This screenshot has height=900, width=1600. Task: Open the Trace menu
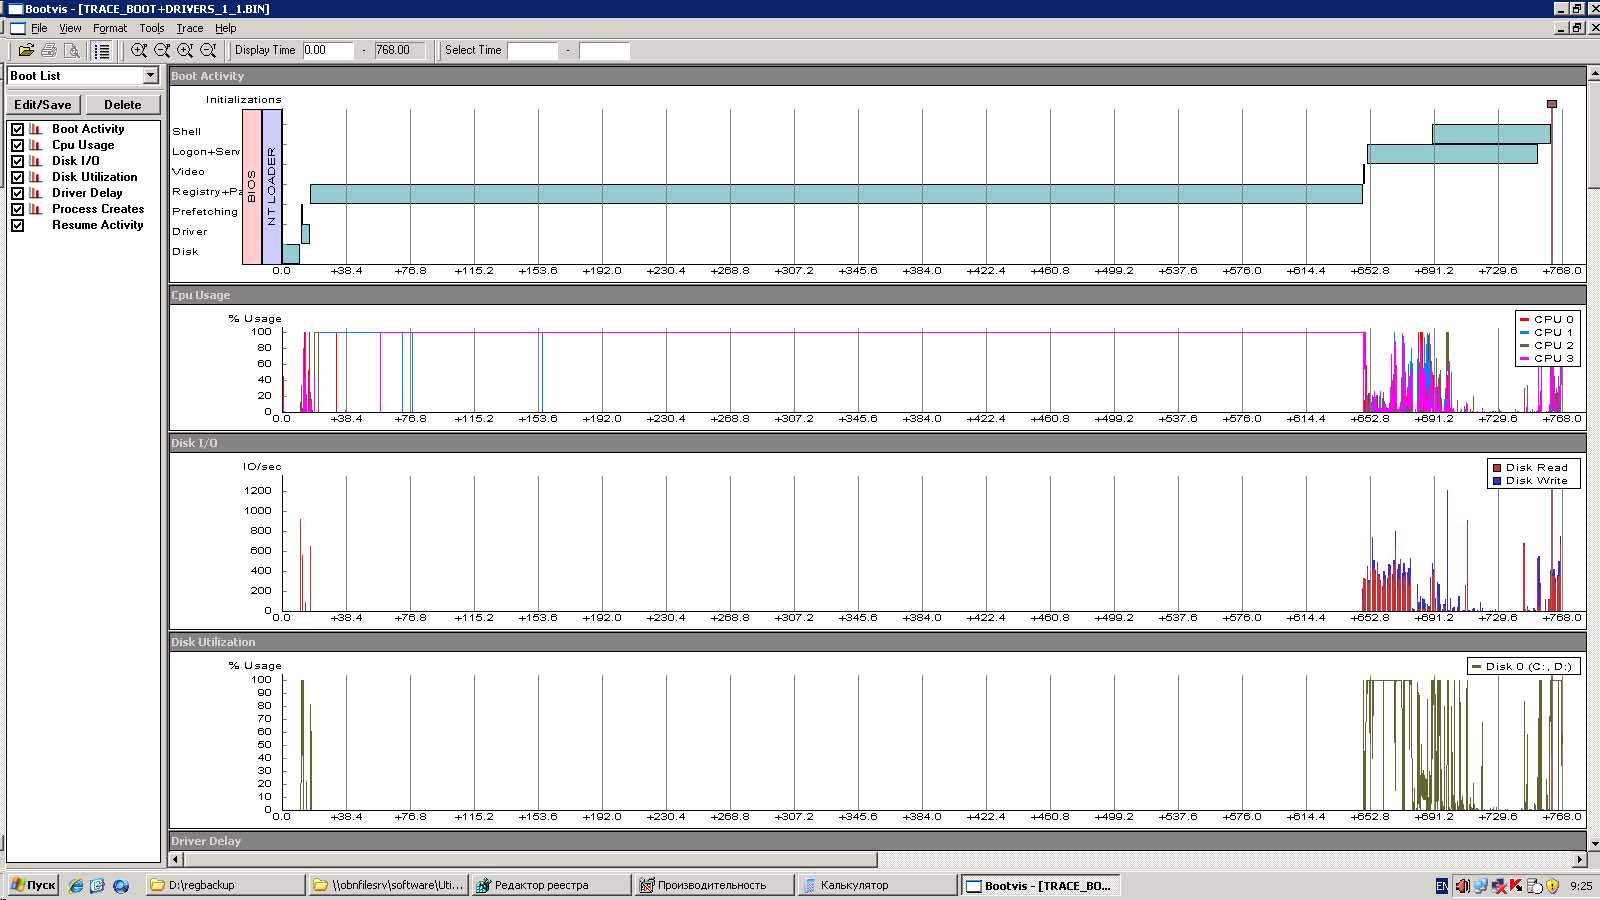click(x=189, y=28)
